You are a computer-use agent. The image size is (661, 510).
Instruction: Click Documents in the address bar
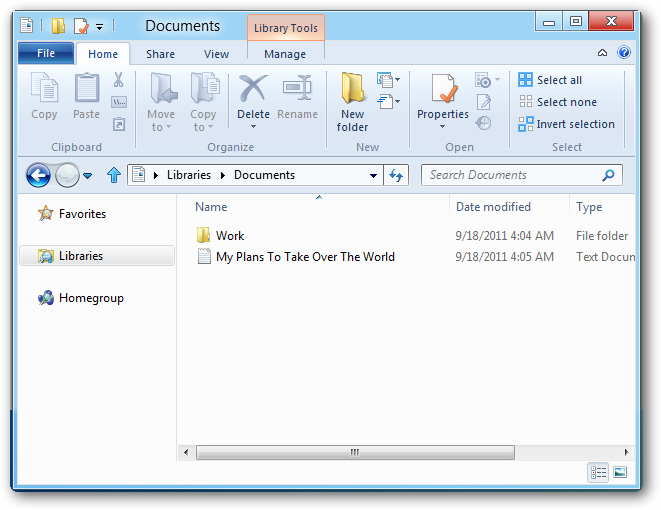pos(264,175)
